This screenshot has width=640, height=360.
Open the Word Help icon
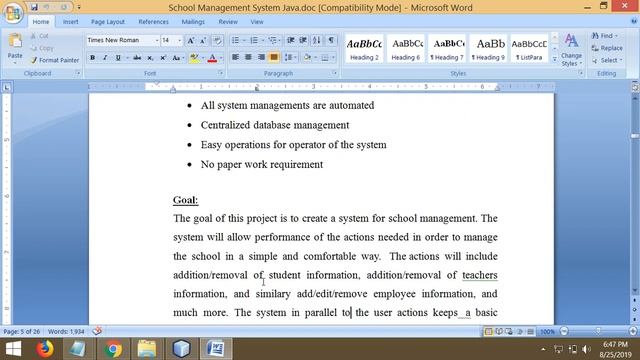pyautogui.click(x=634, y=21)
